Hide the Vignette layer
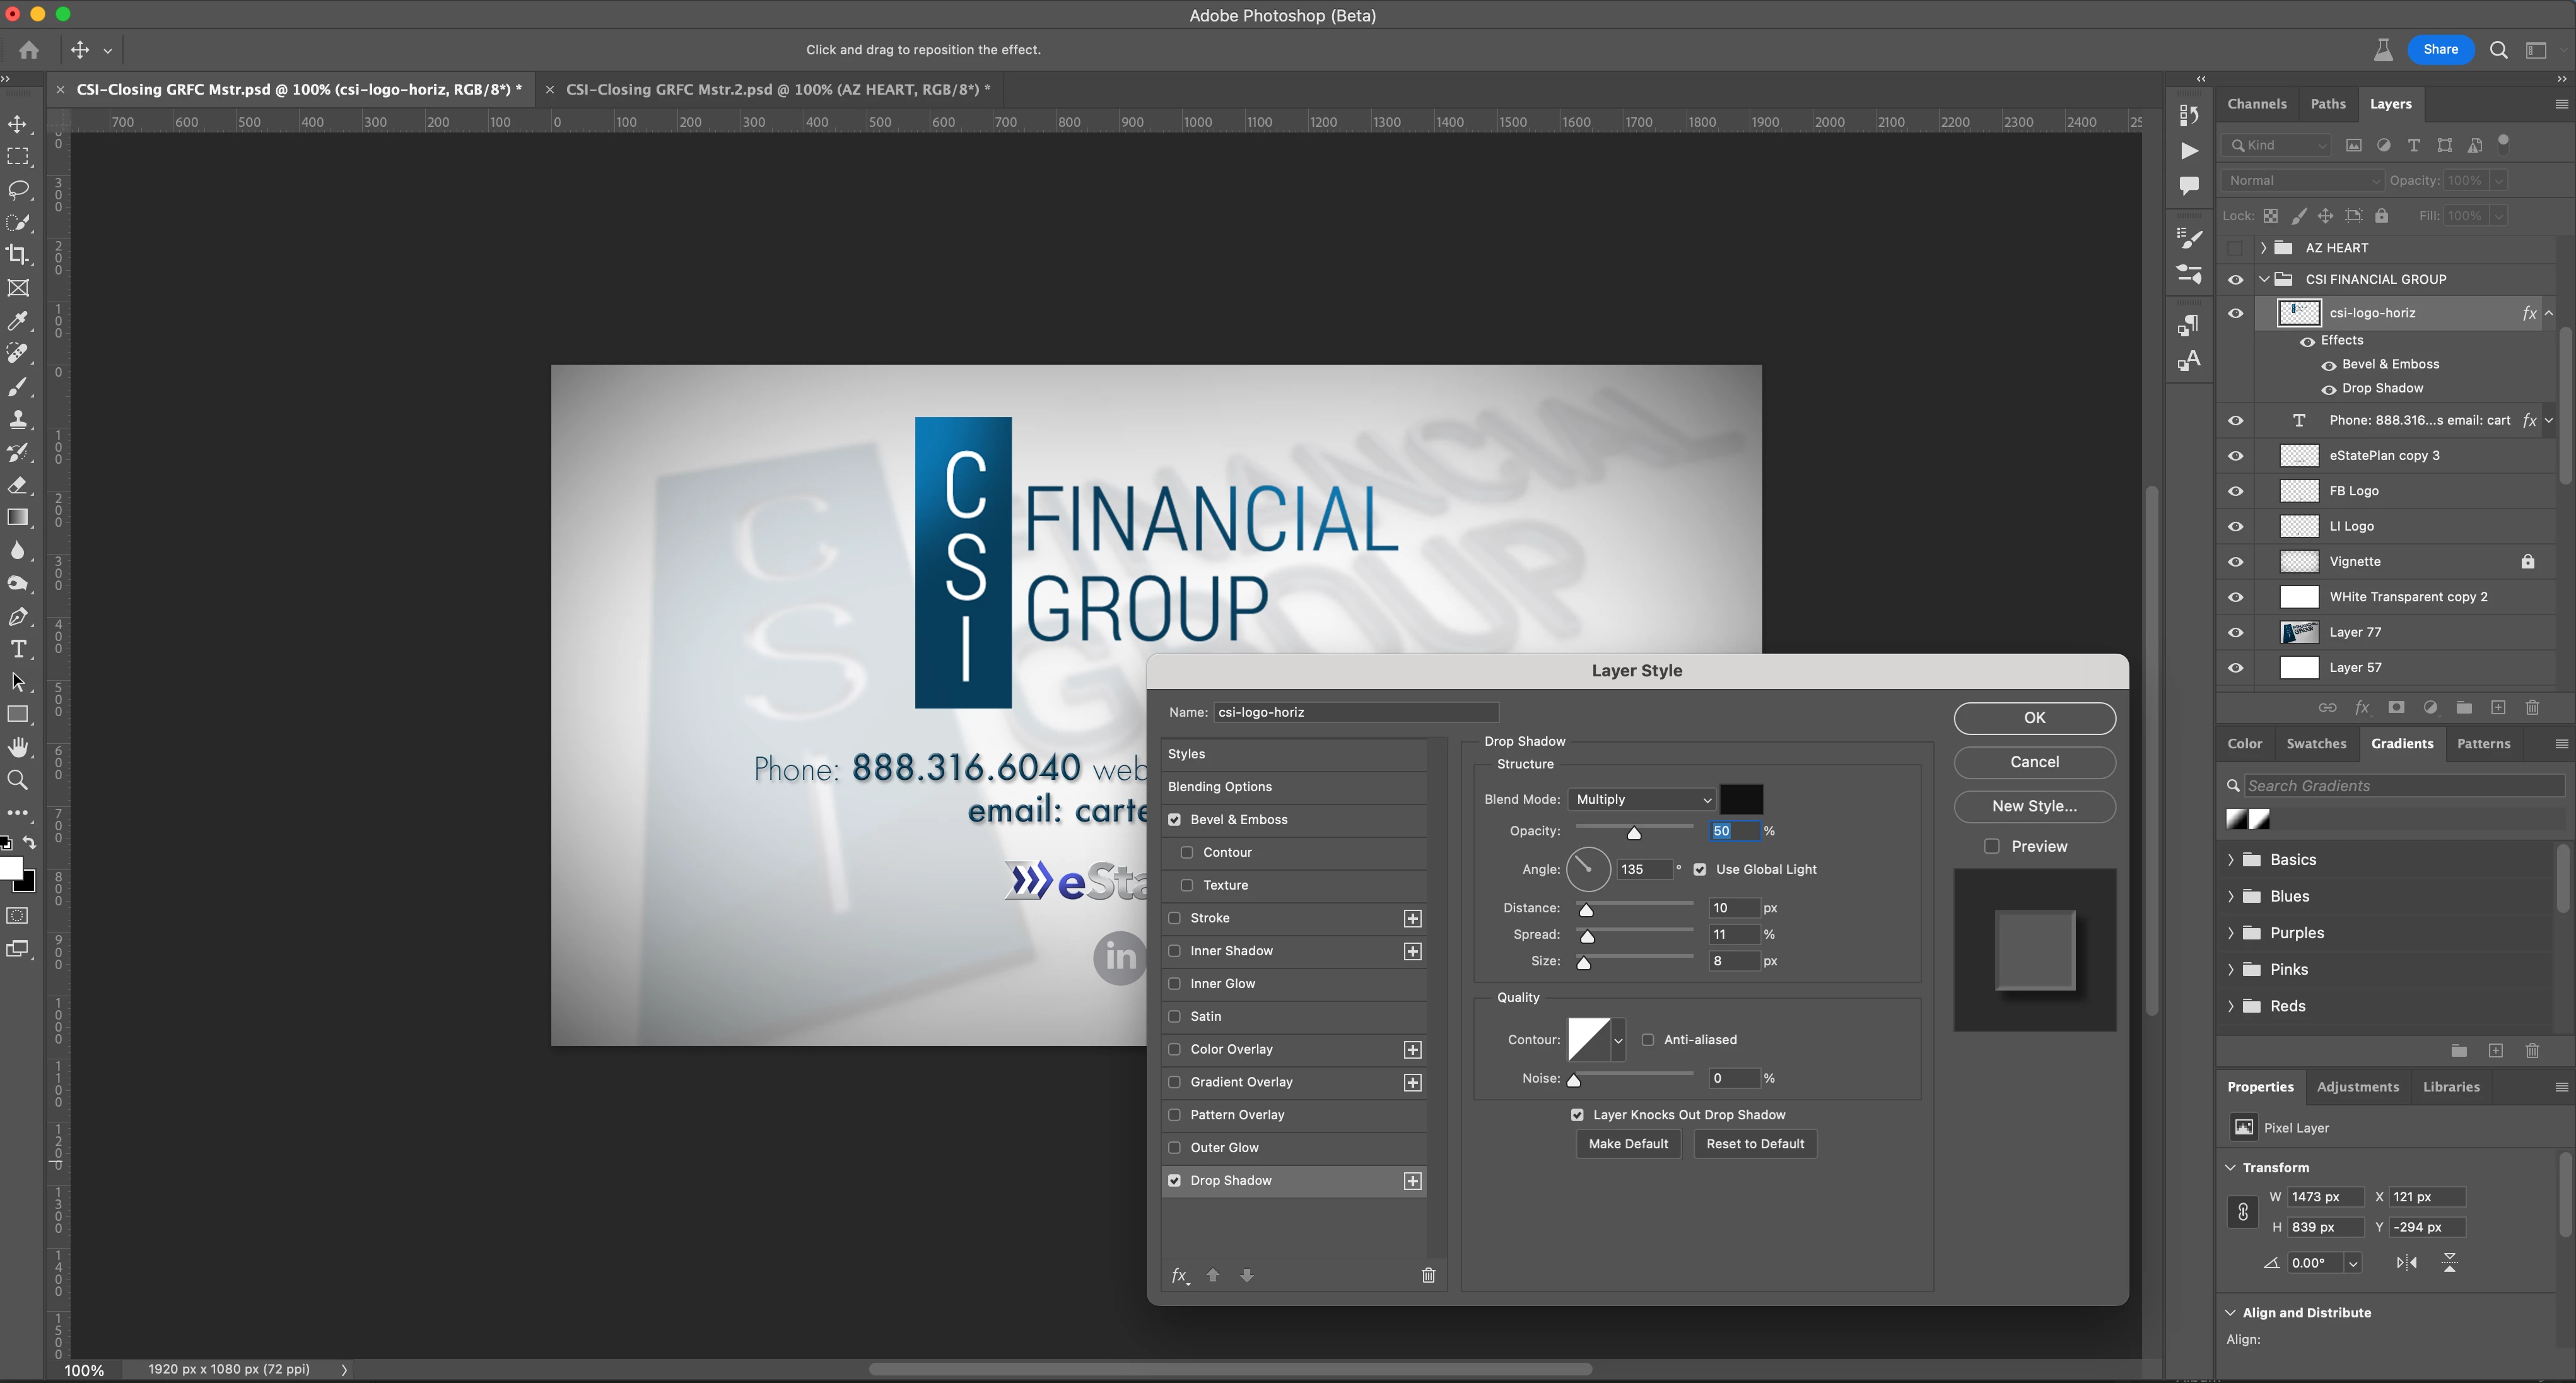The image size is (2576, 1383). [2236, 562]
